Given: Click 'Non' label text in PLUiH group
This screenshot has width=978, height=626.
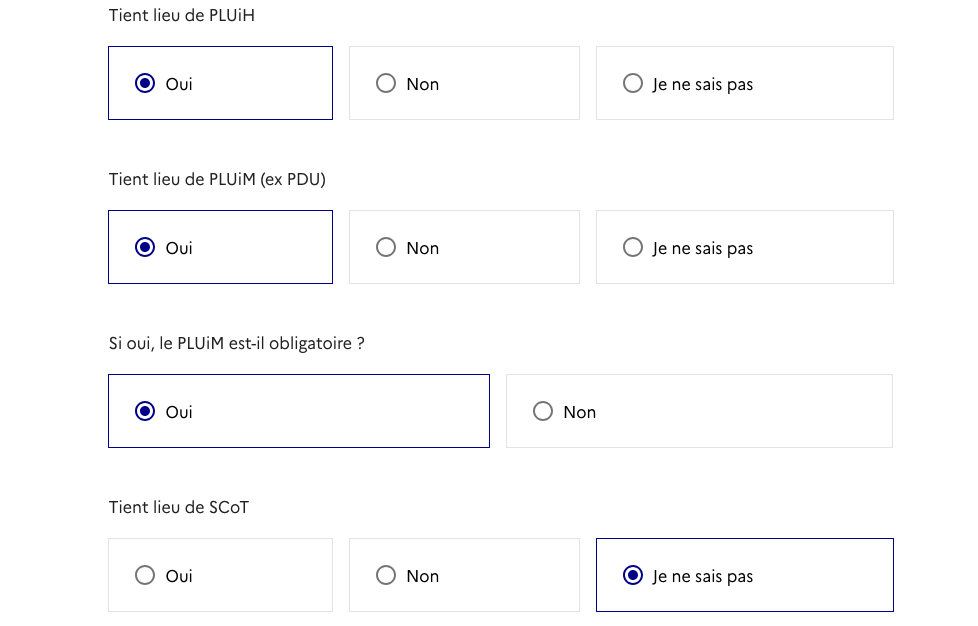Looking at the screenshot, I should [x=423, y=85].
